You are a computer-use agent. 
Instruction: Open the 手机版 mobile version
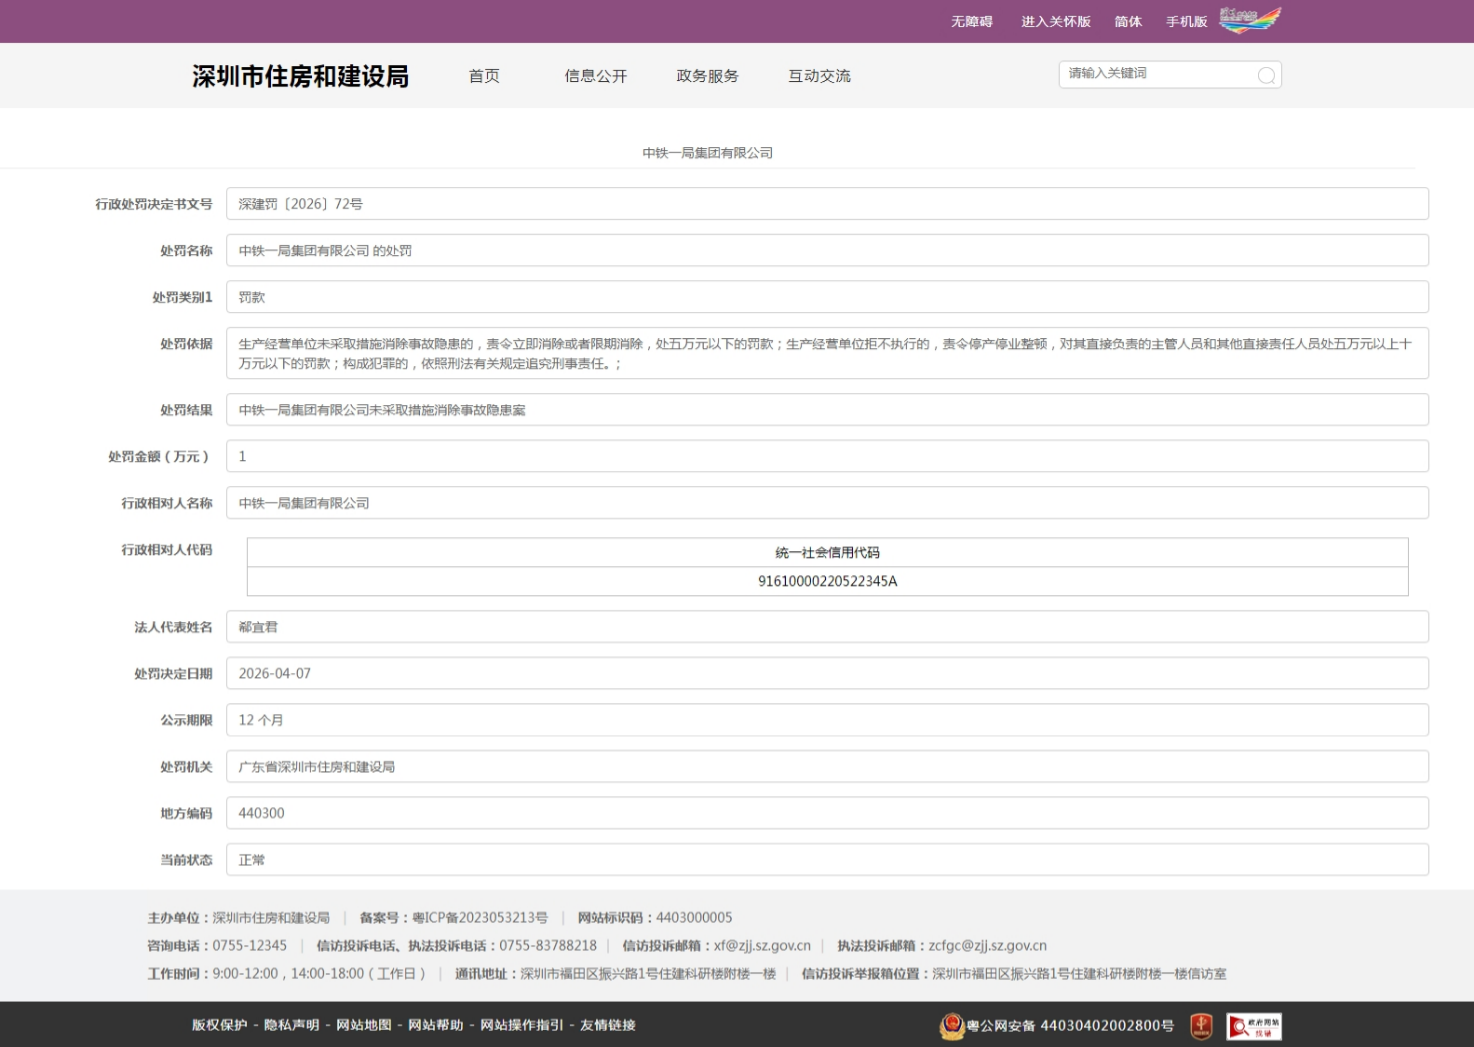point(1186,21)
